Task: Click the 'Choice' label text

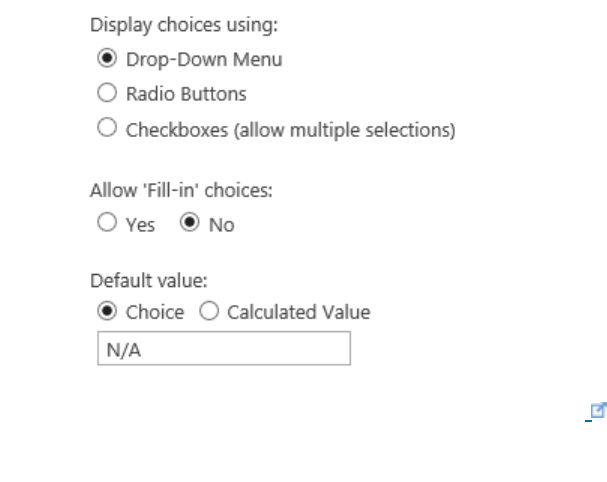Action: click(155, 312)
